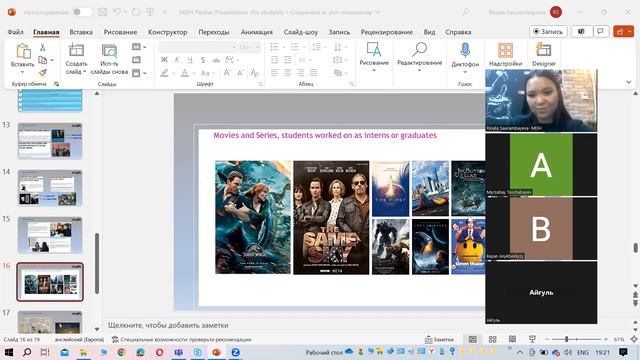
Task: Expand the Вставить paste dropdown arrow
Action: coord(22,72)
